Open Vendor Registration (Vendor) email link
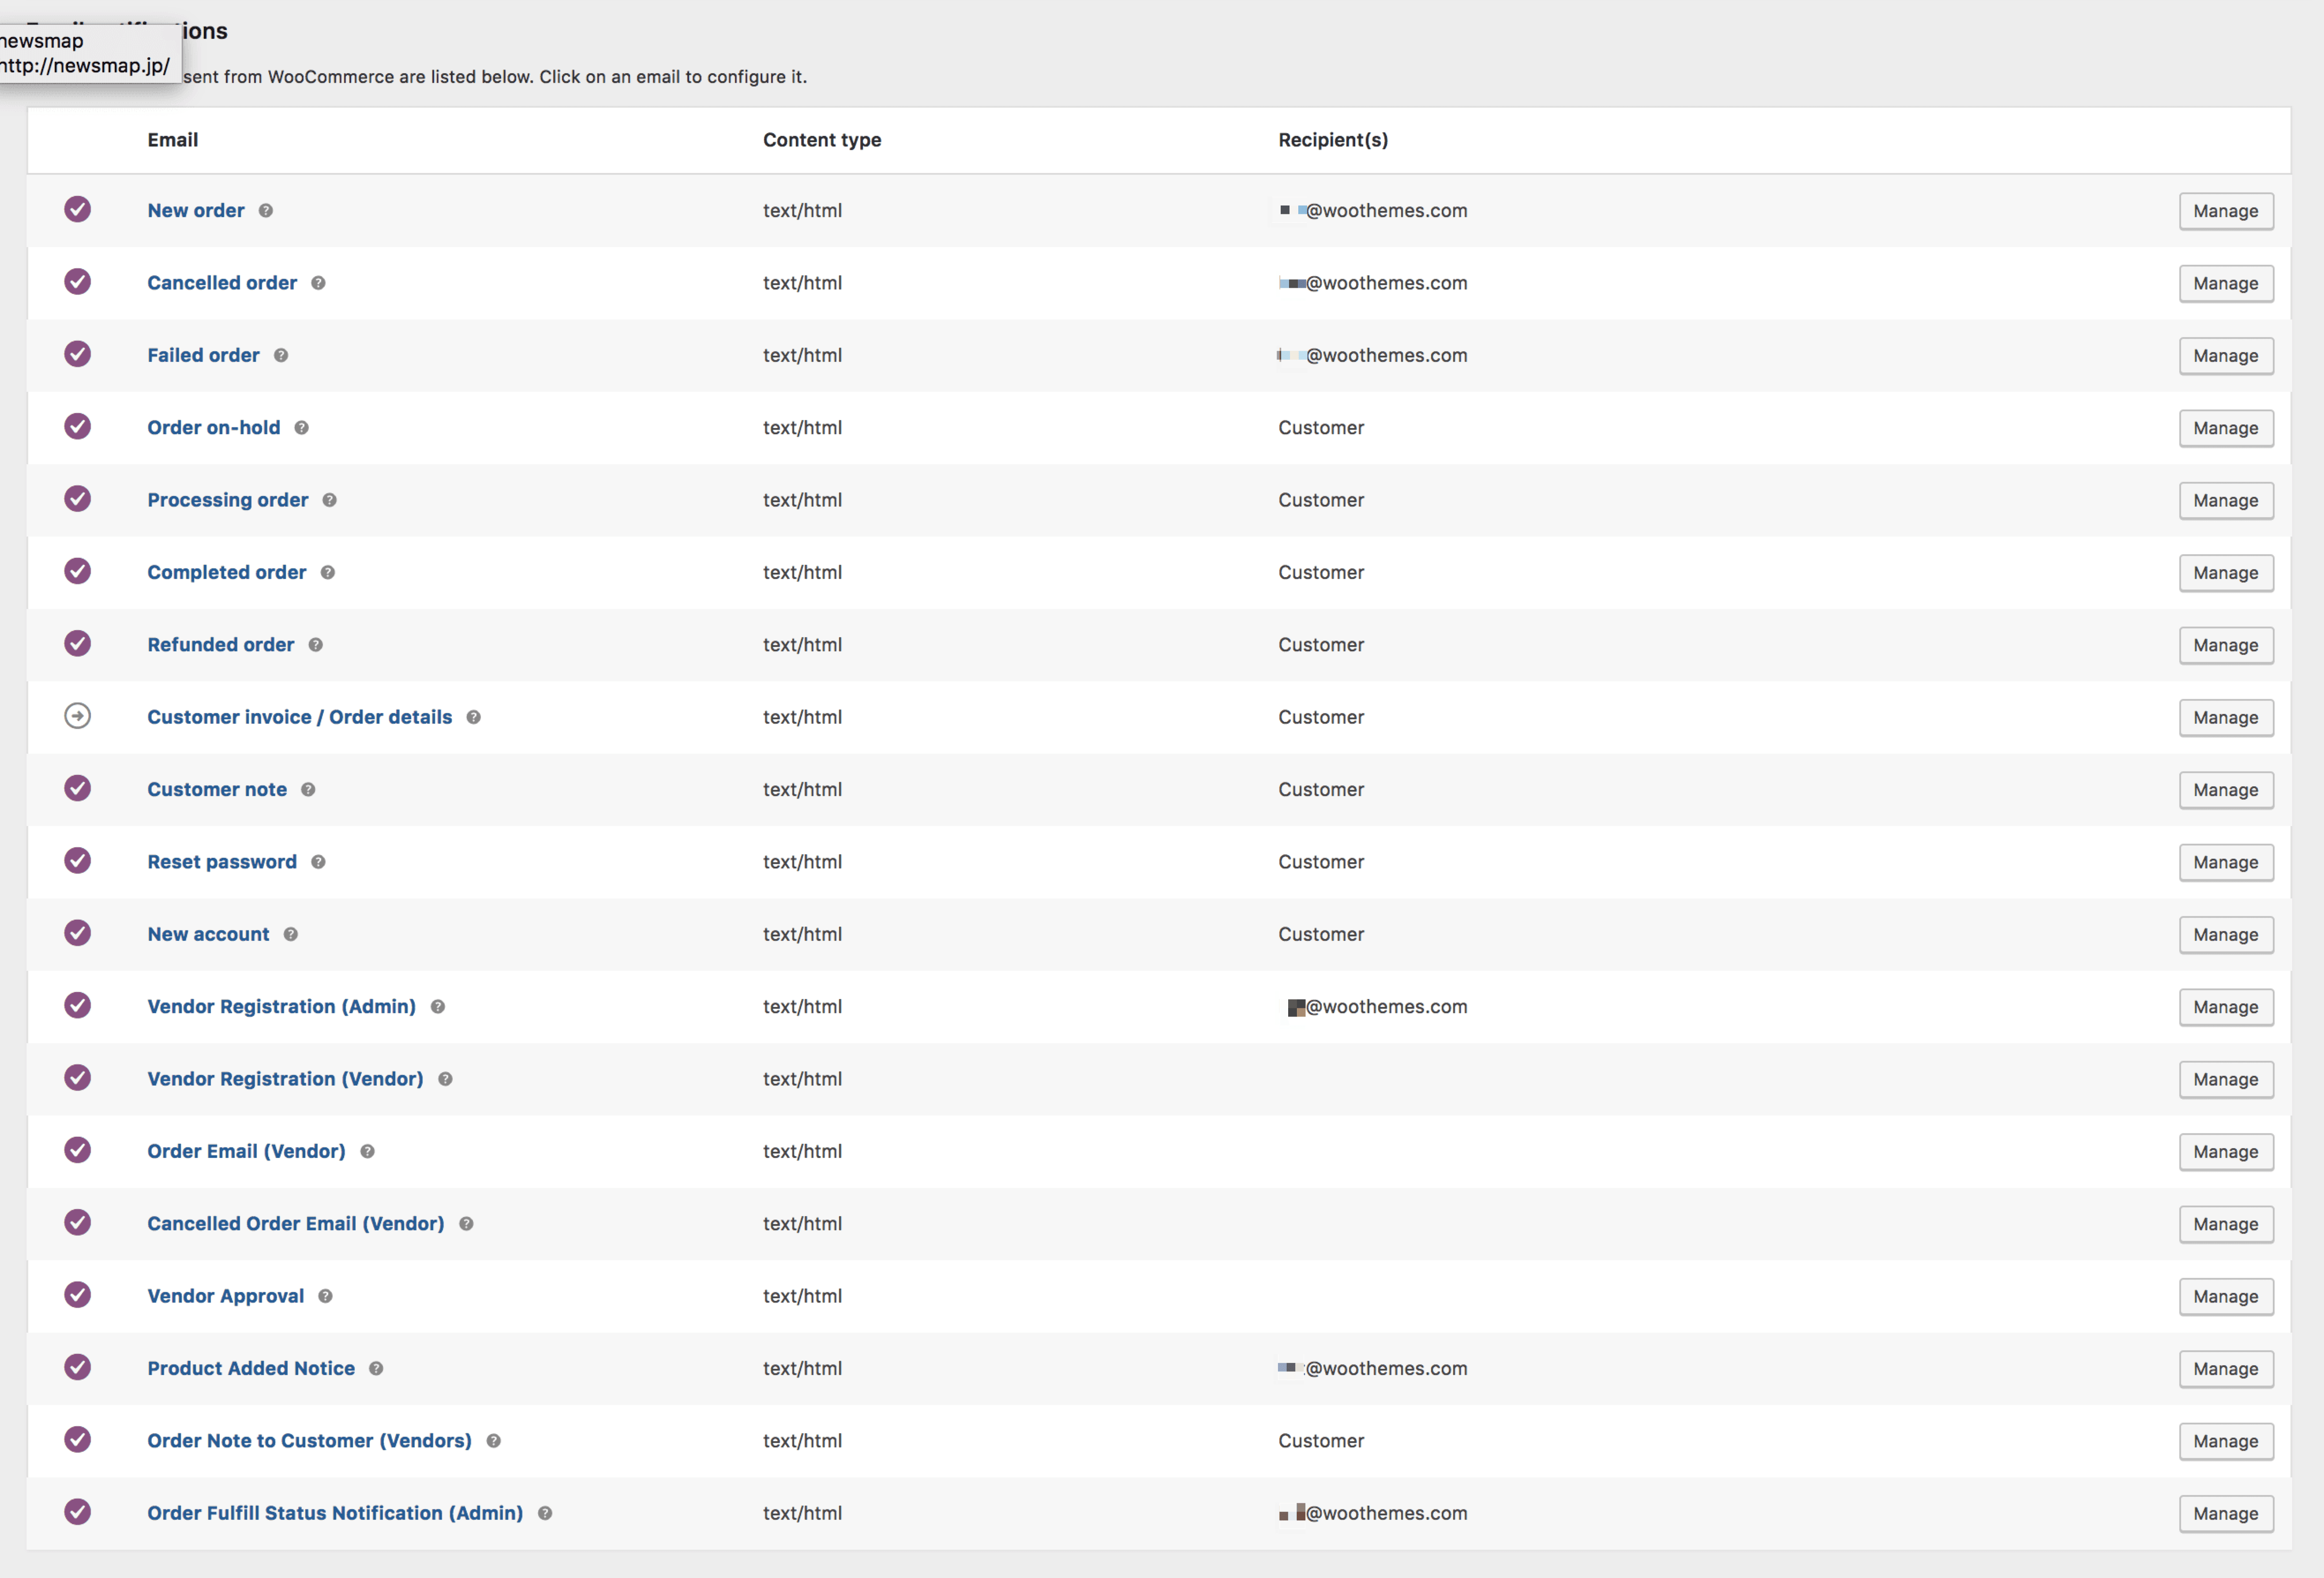Screen dimensions: 2324x1578 pyautogui.click(x=286, y=1079)
